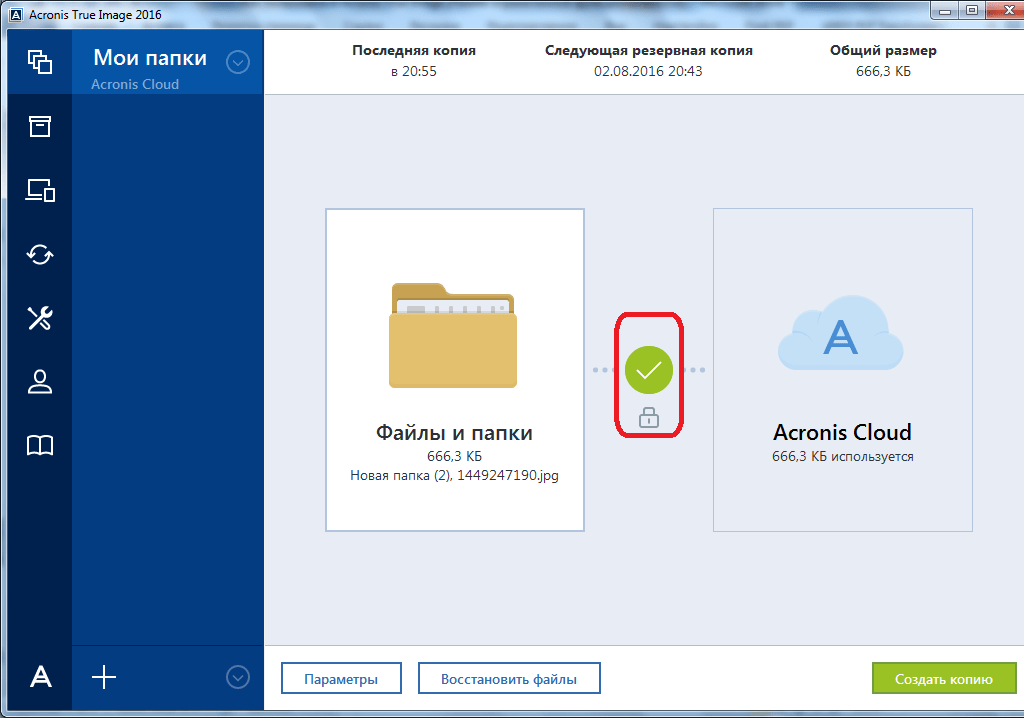Viewport: 1024px width, 718px height.
Task: Click the 'Восстановить файлы' button
Action: click(x=509, y=679)
